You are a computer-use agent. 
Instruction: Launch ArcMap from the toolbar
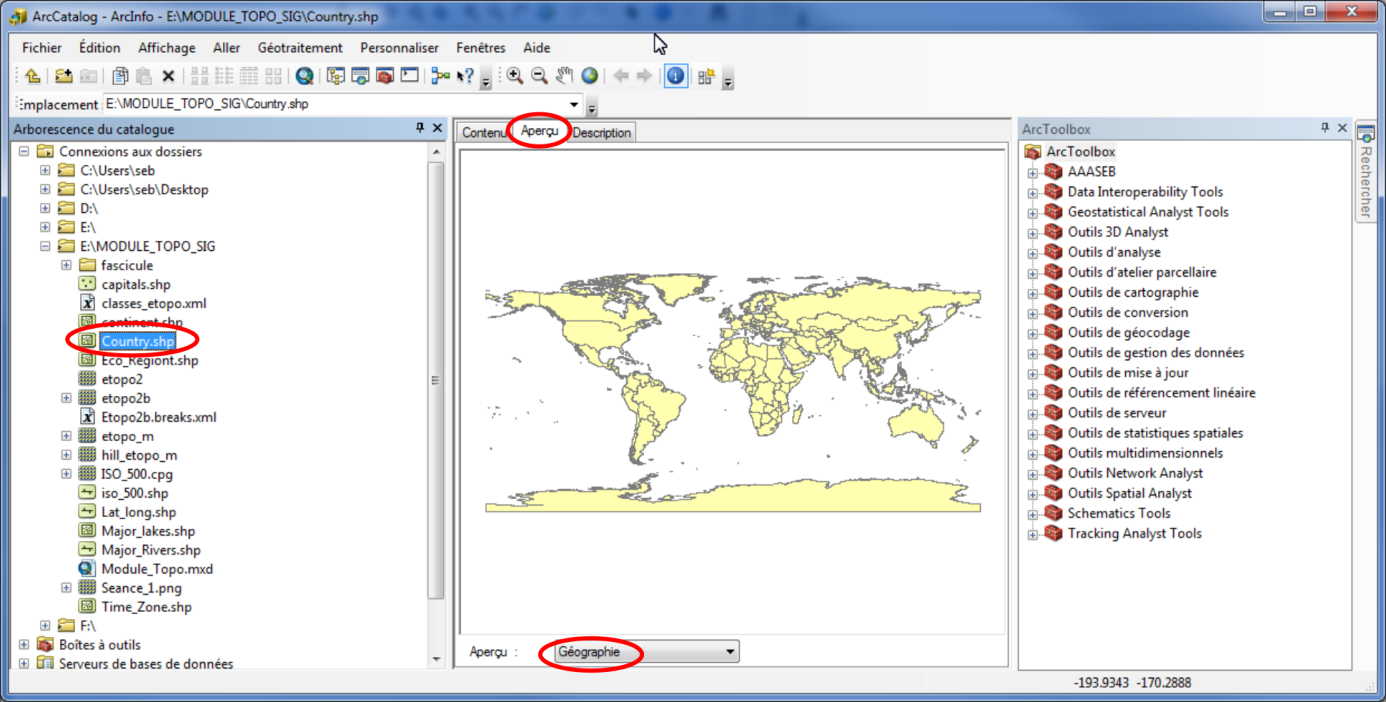tap(304, 76)
